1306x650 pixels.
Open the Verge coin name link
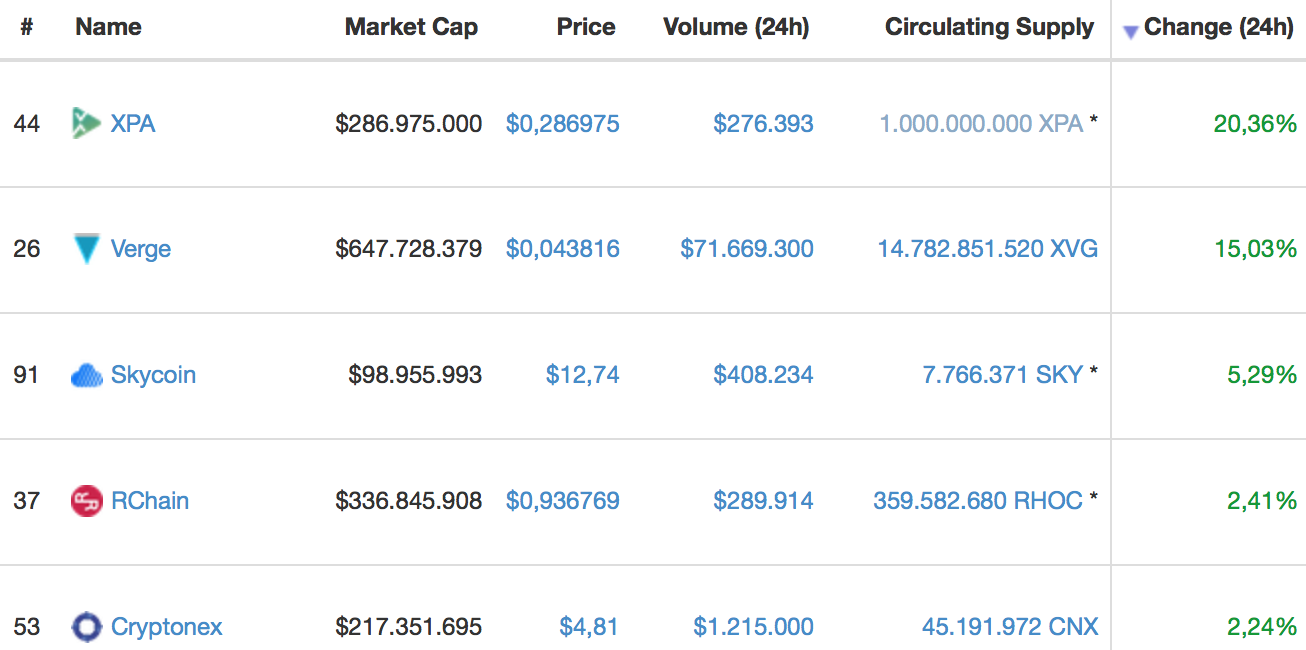point(141,249)
